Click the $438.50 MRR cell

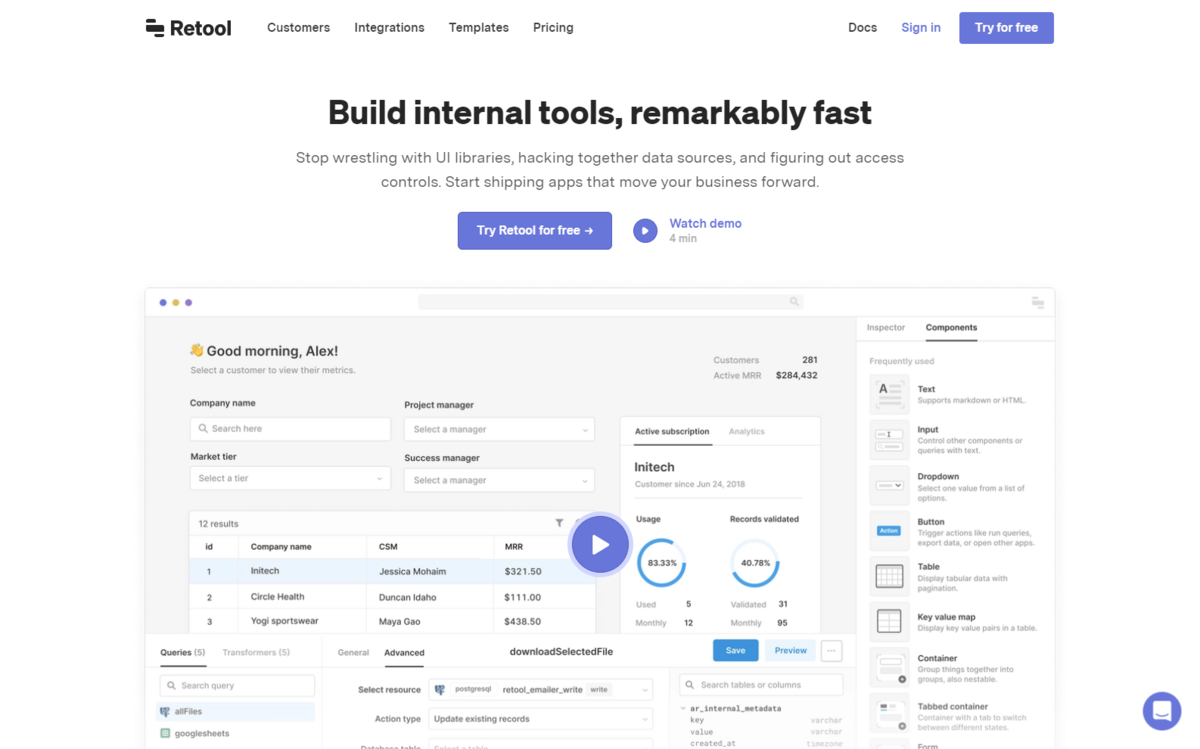(x=523, y=621)
